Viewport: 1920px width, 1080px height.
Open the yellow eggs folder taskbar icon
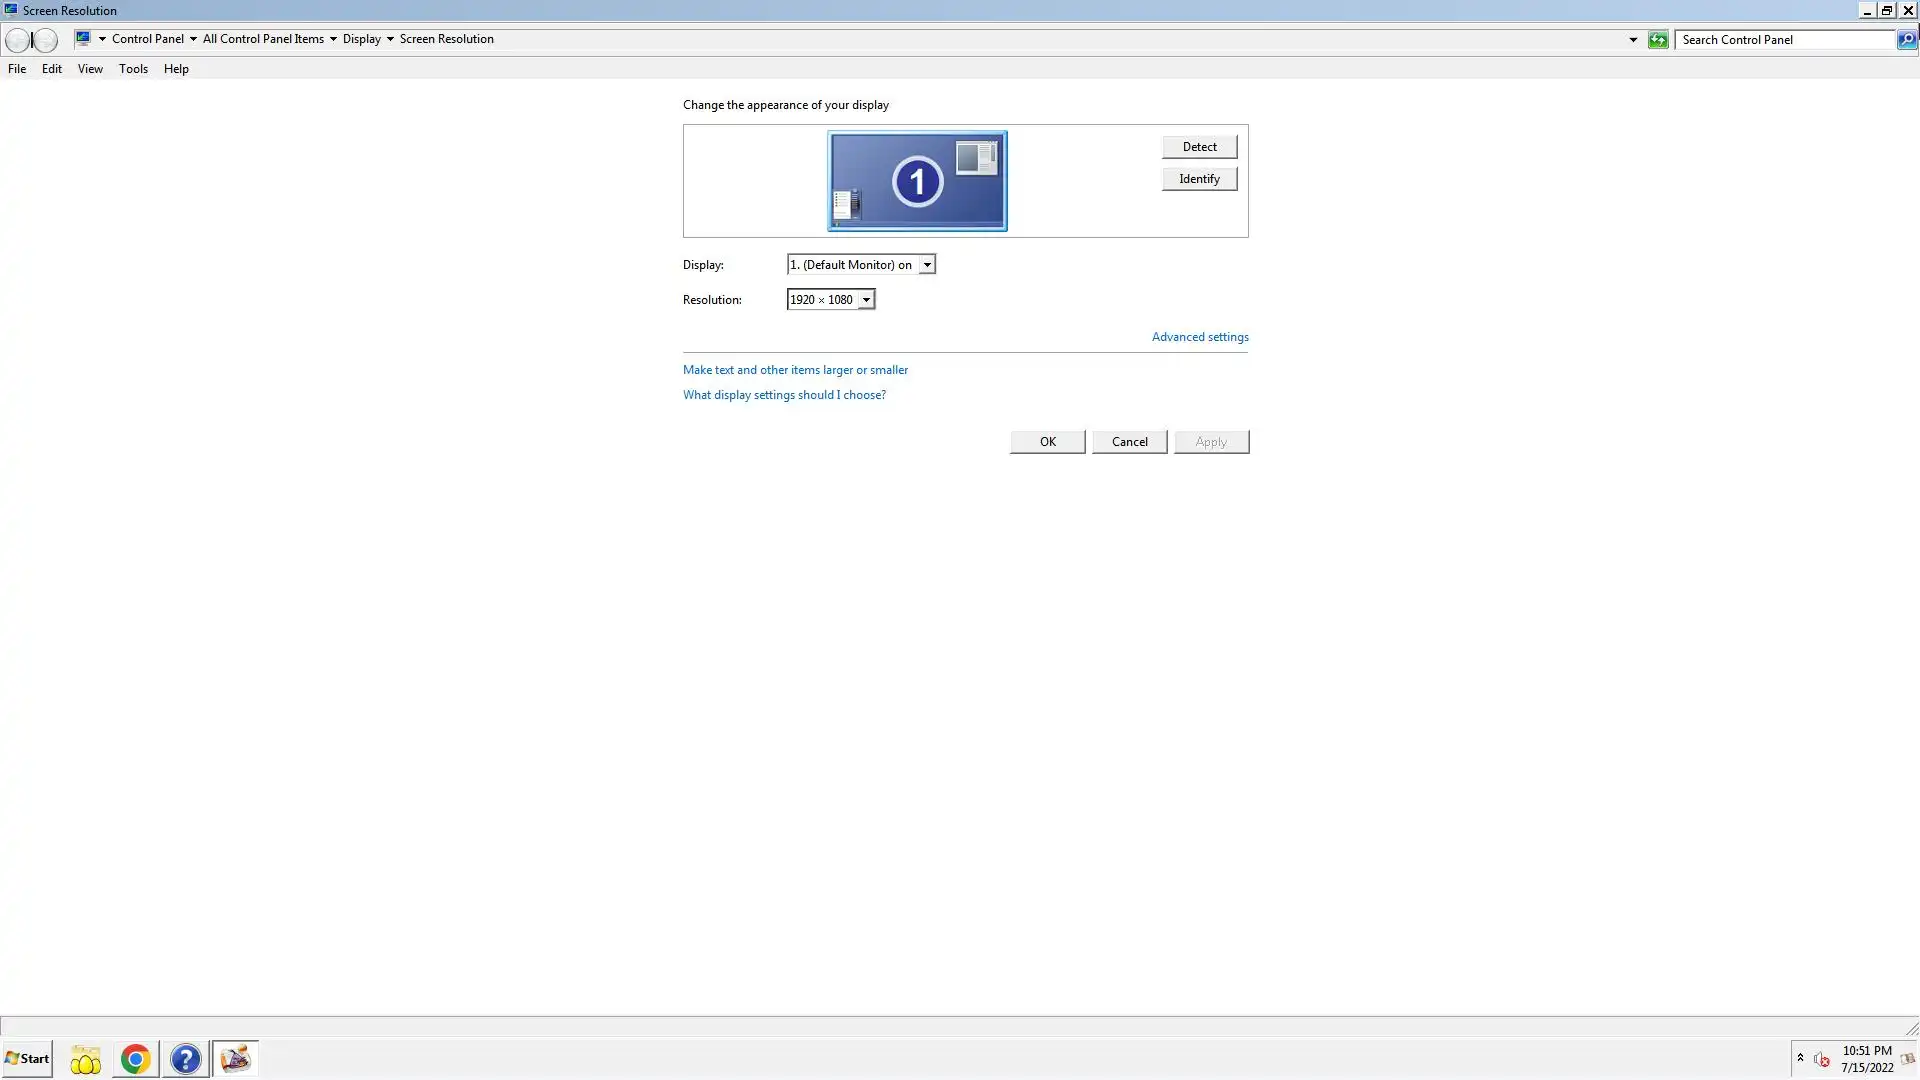pyautogui.click(x=86, y=1059)
